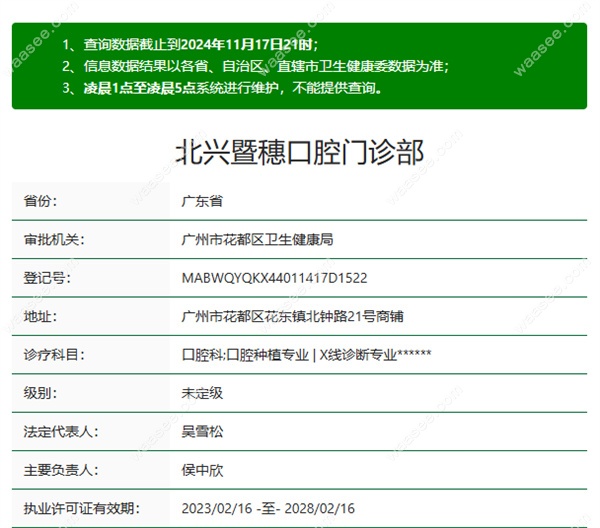The height and width of the screenshot is (528, 600).
Task: Click the 主要负责人 field label
Action: [x=61, y=470]
